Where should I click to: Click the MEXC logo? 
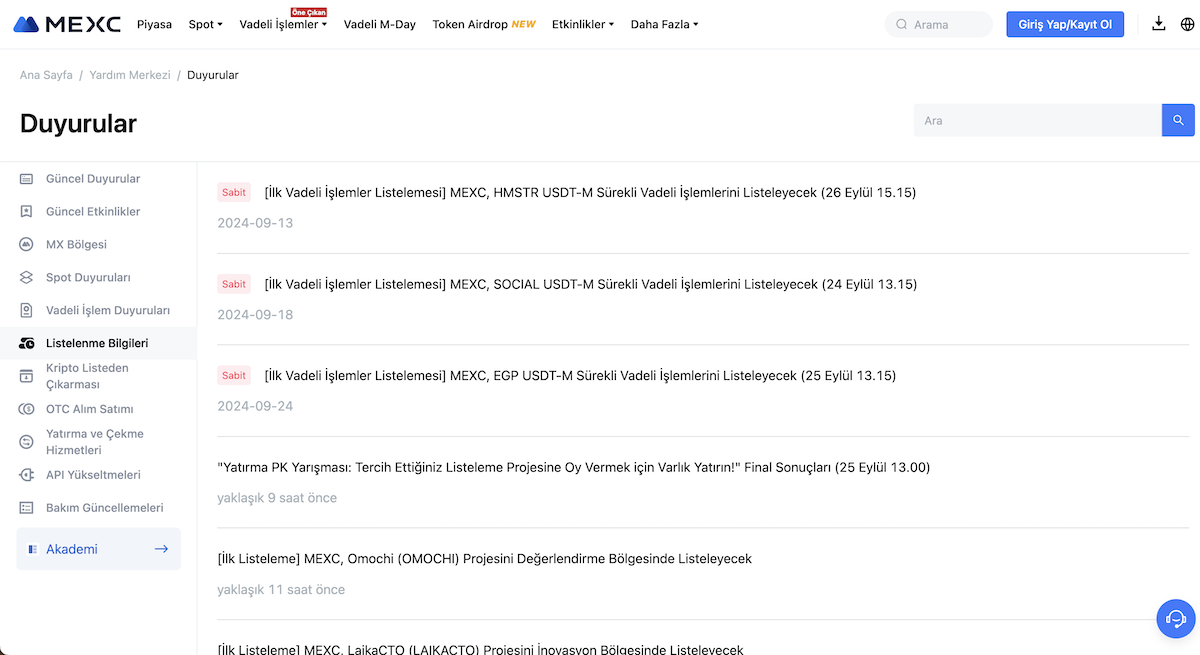[x=66, y=23]
